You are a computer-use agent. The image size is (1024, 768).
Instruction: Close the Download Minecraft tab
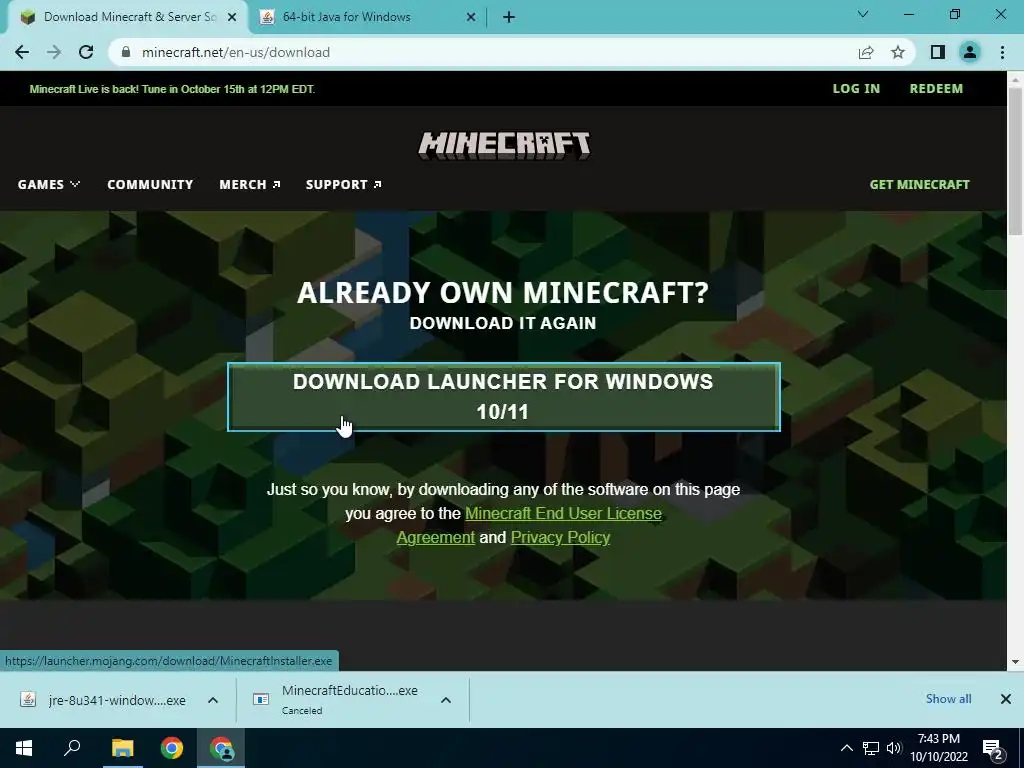tap(232, 17)
